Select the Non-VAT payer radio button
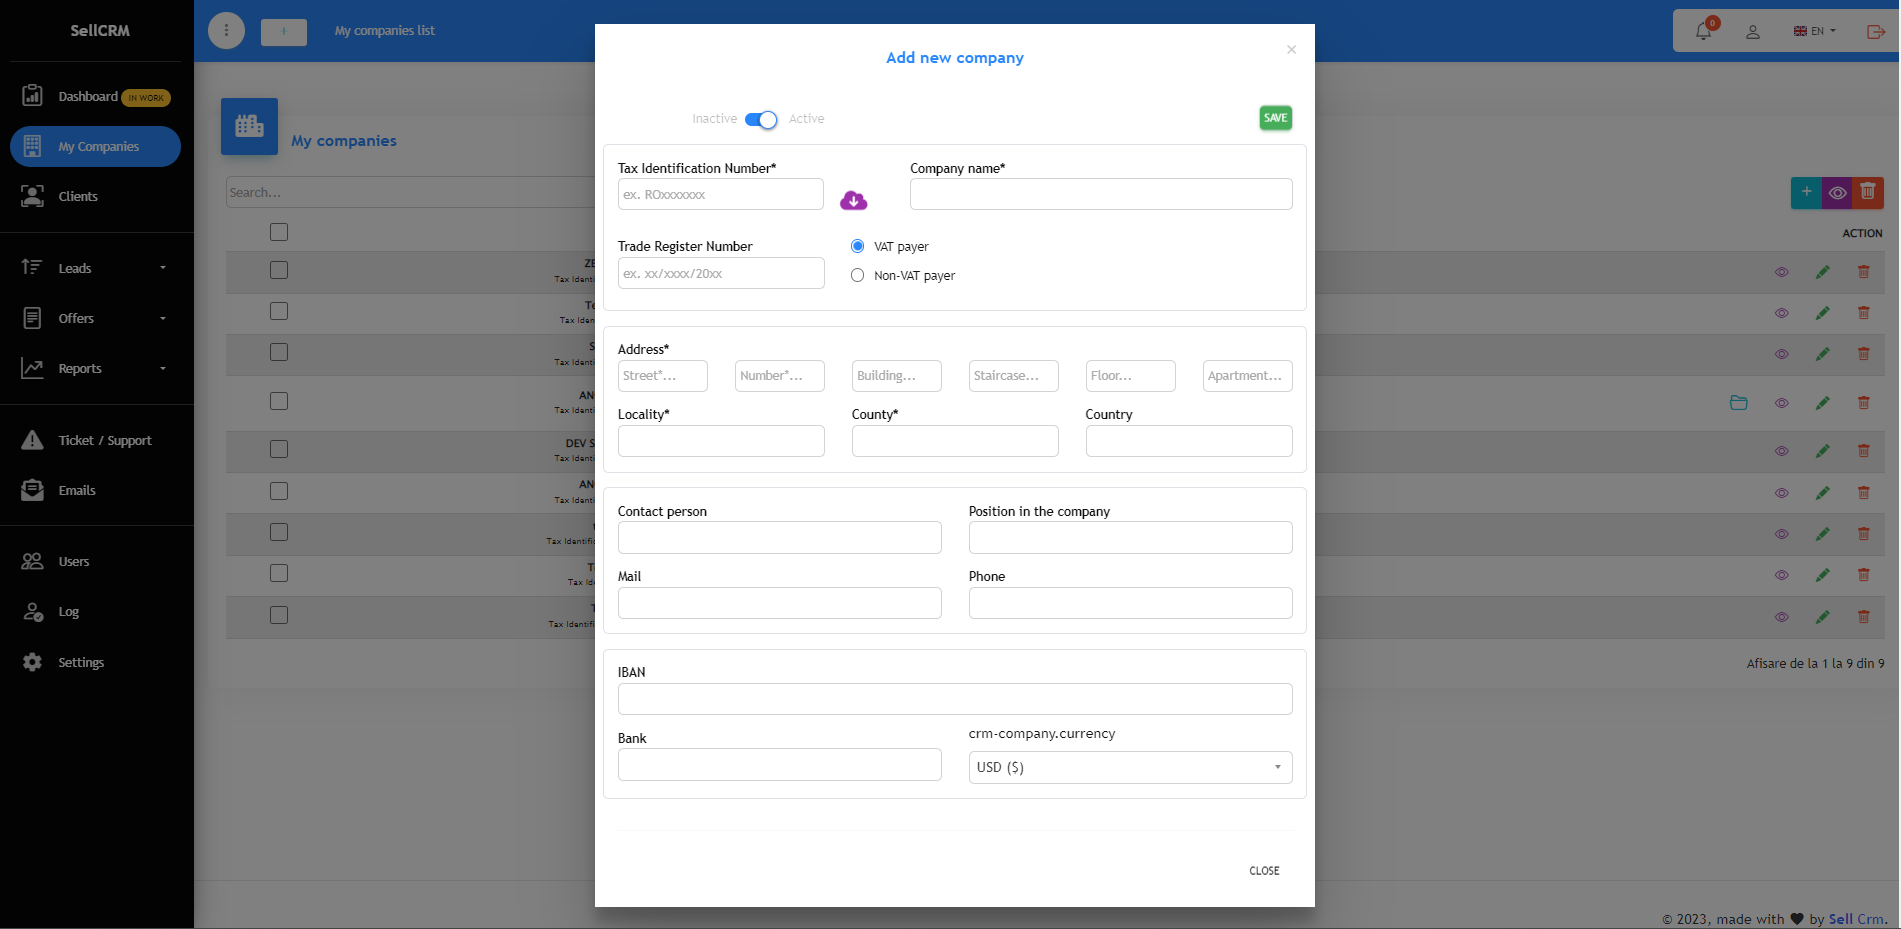Screen dimensions: 1901x929 857,276
